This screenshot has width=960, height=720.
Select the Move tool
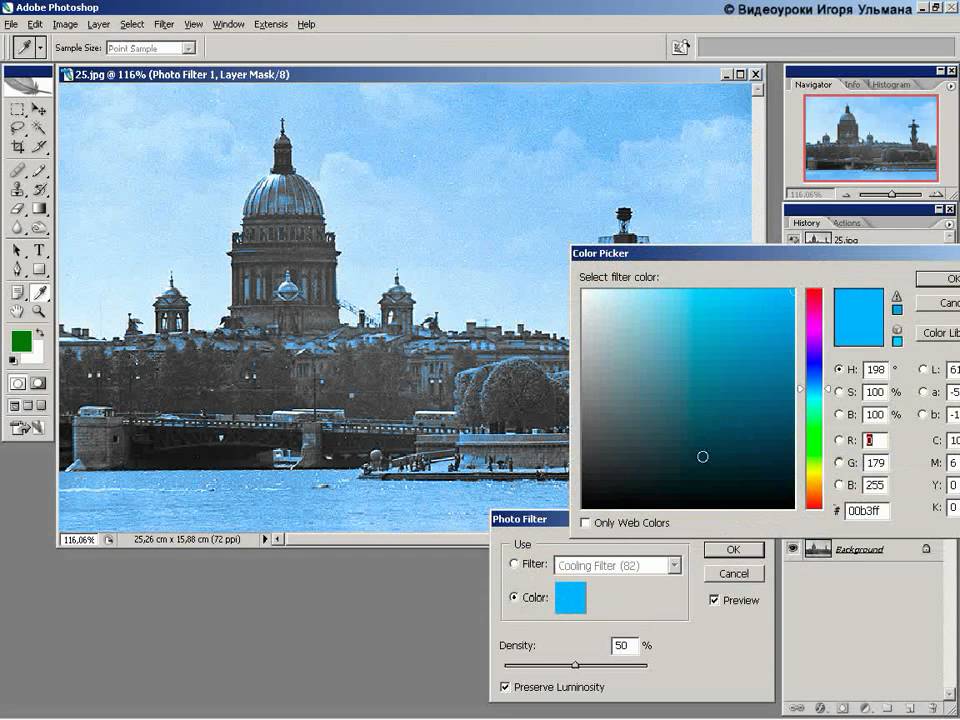click(x=39, y=110)
